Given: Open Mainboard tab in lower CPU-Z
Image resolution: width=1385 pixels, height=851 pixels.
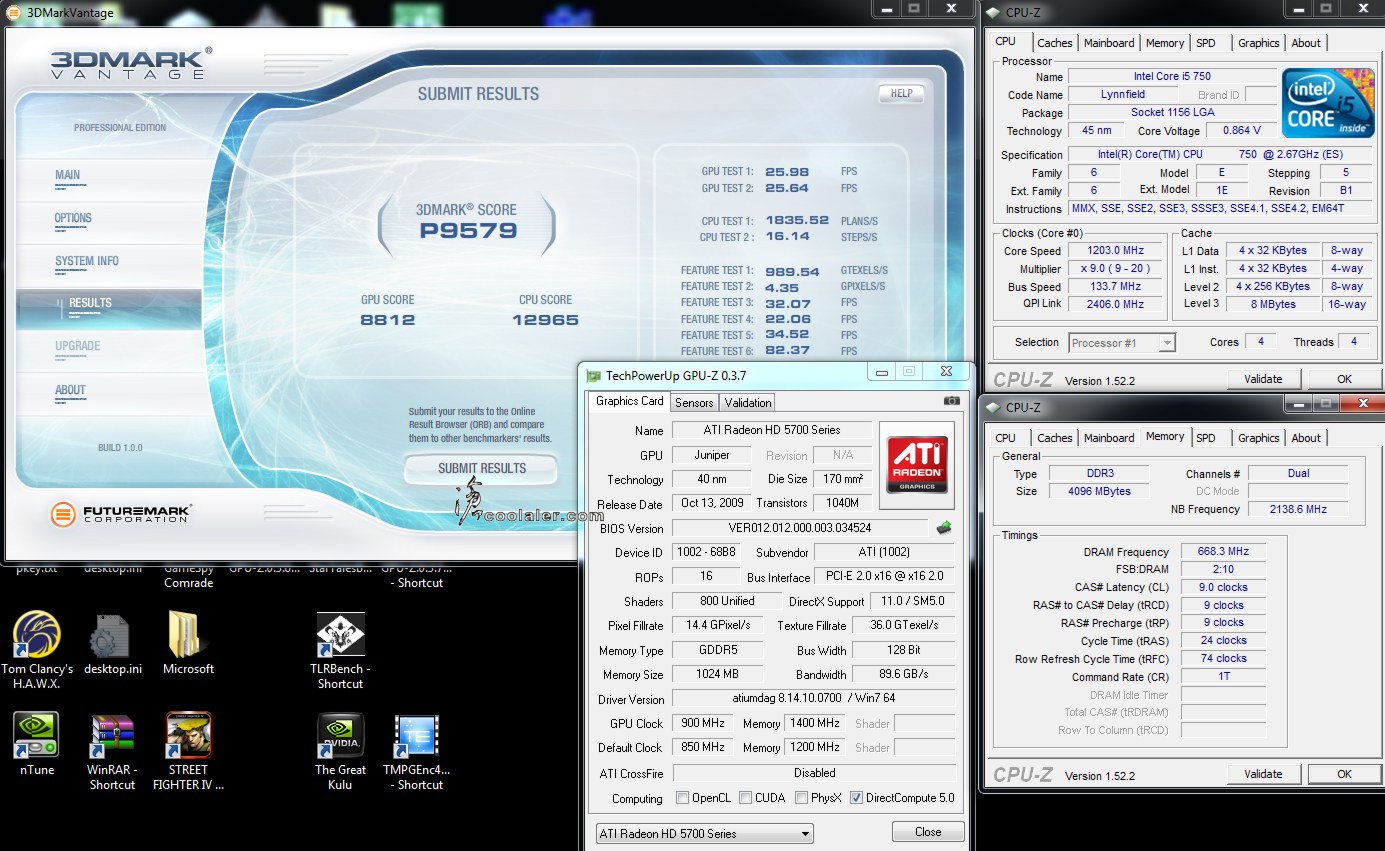Looking at the screenshot, I should [x=1109, y=438].
